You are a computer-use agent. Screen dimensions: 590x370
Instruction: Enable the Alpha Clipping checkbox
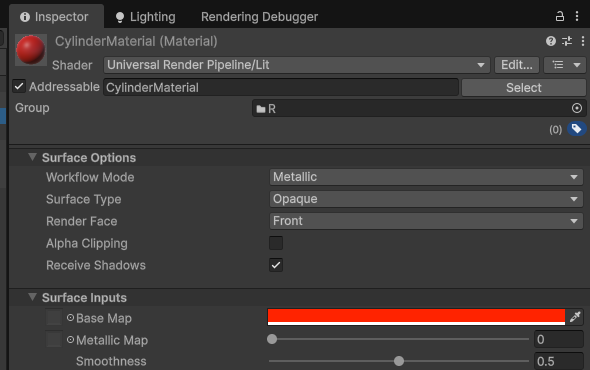[276, 243]
